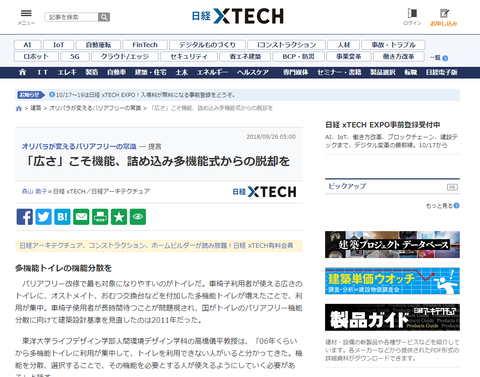
Task: Select the IoT topic tag
Action: point(58,45)
